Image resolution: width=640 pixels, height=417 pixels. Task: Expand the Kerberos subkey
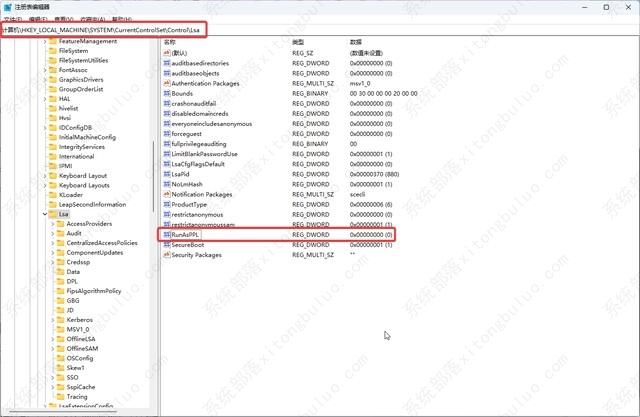[53, 320]
